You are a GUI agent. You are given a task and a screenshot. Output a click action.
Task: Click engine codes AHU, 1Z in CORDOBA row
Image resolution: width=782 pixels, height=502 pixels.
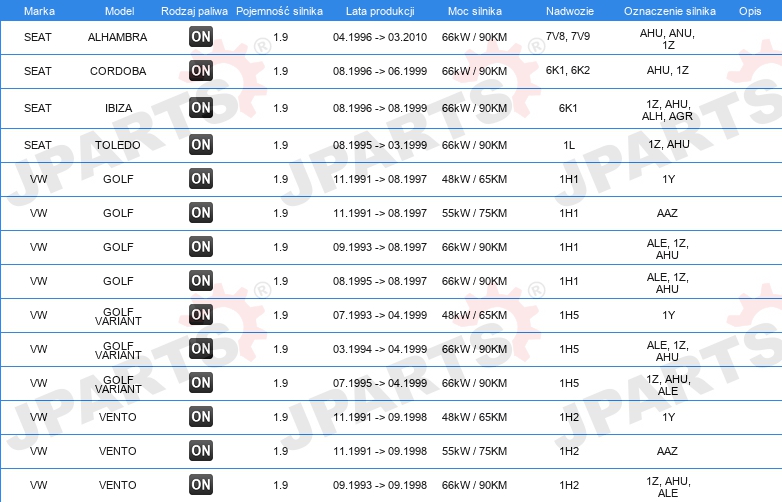pos(668,70)
